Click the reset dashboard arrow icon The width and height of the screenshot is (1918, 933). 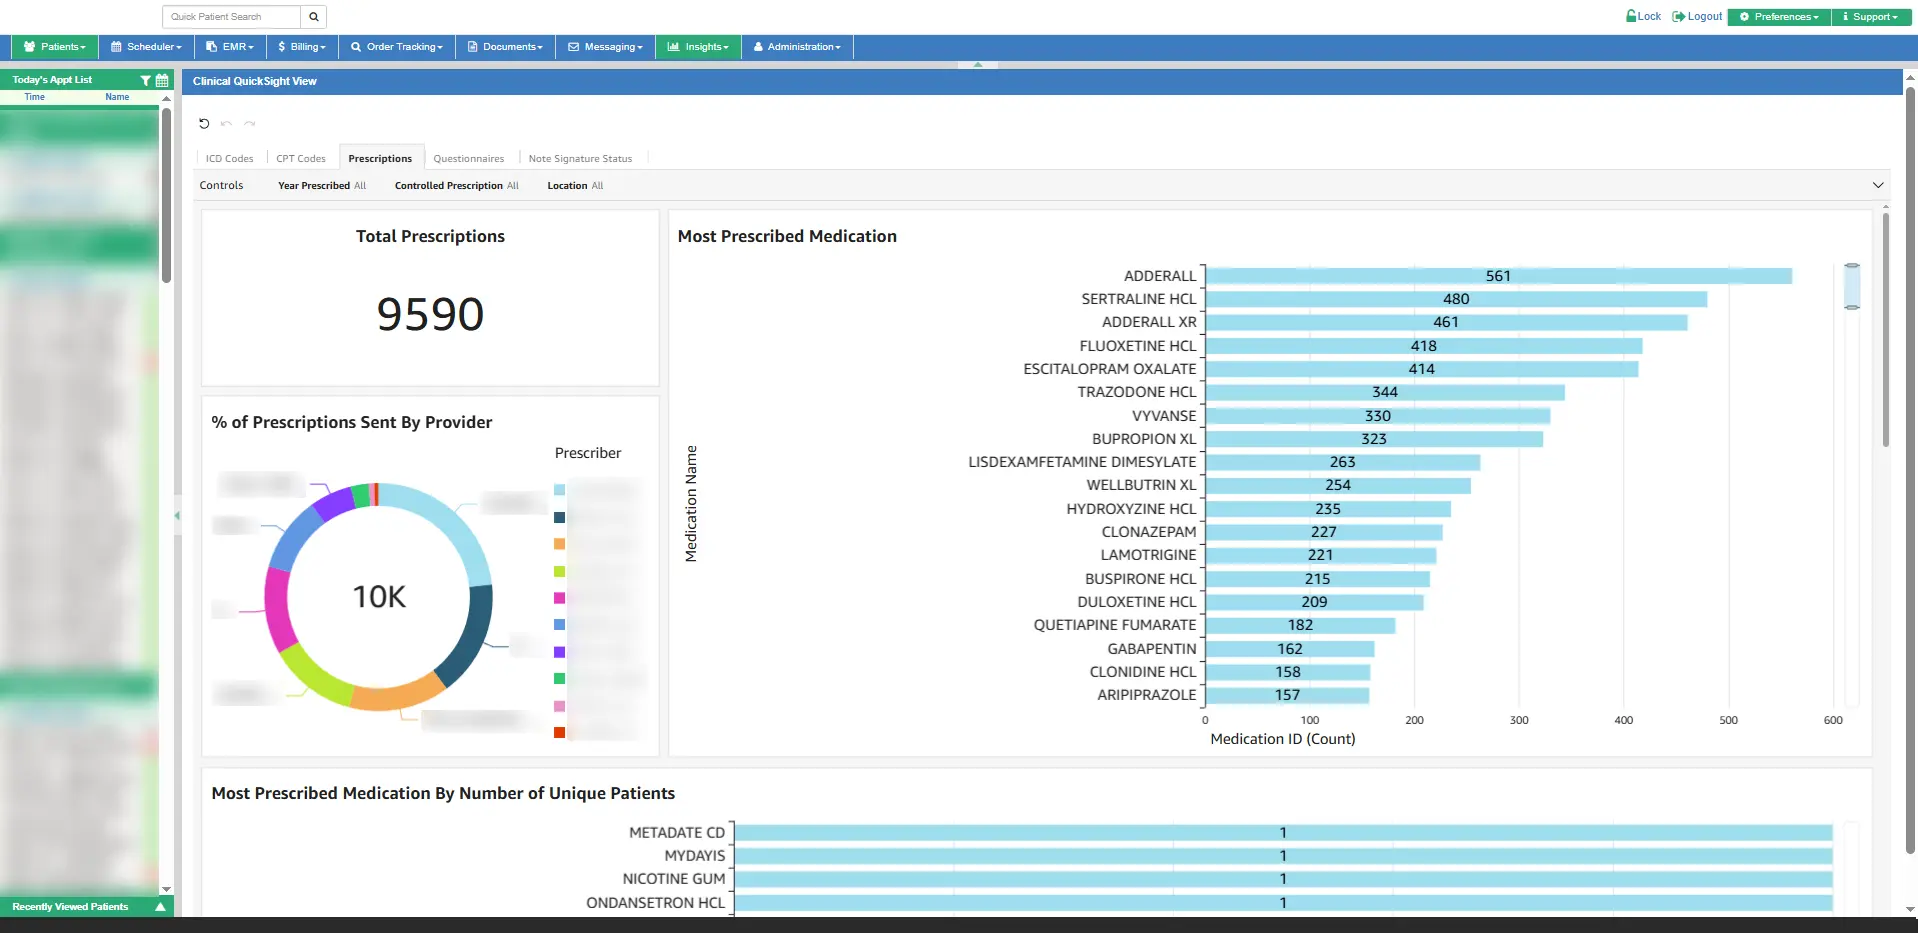tap(204, 124)
